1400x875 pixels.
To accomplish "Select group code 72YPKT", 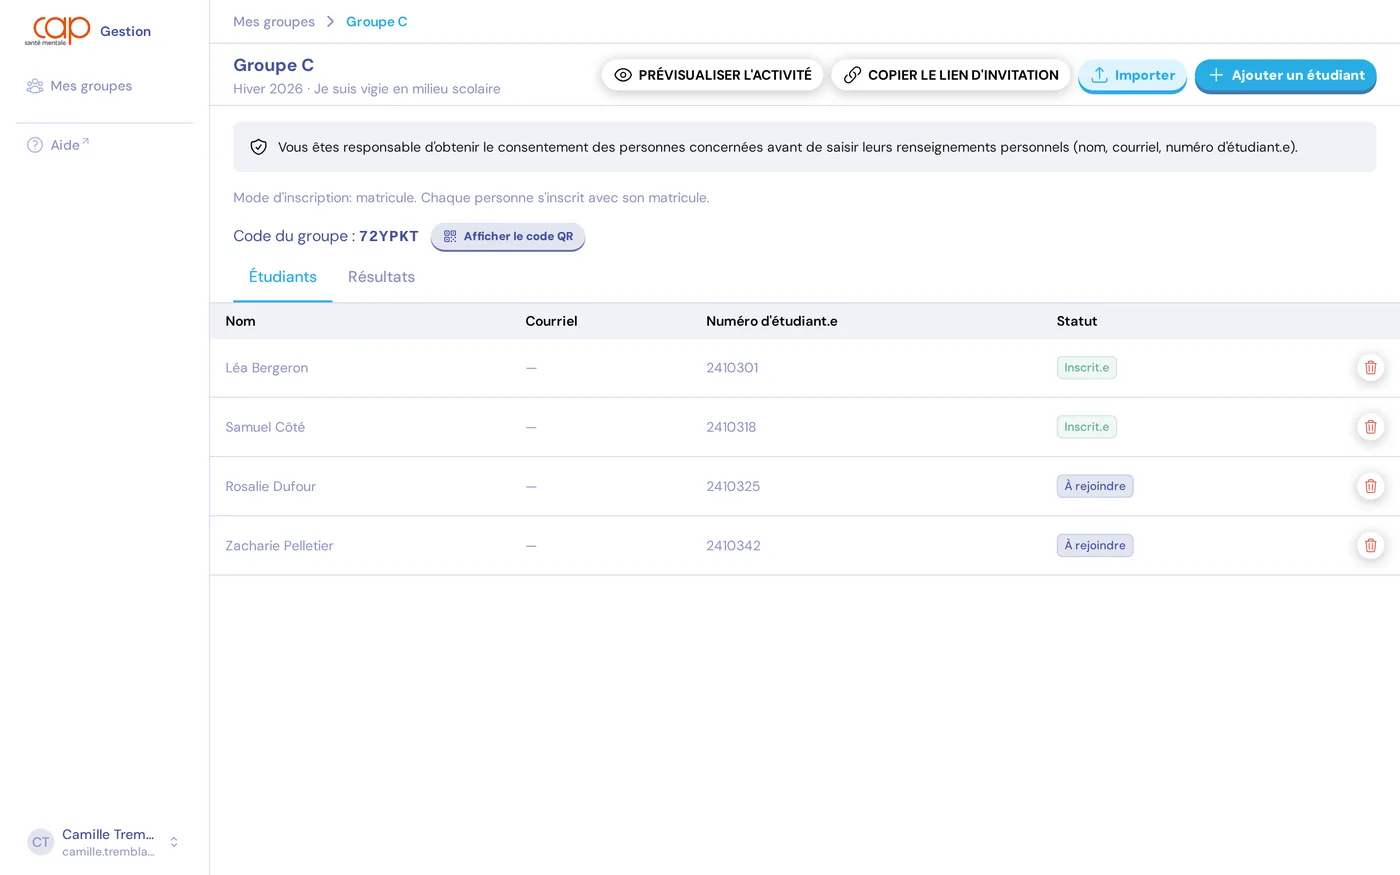I will [x=389, y=236].
